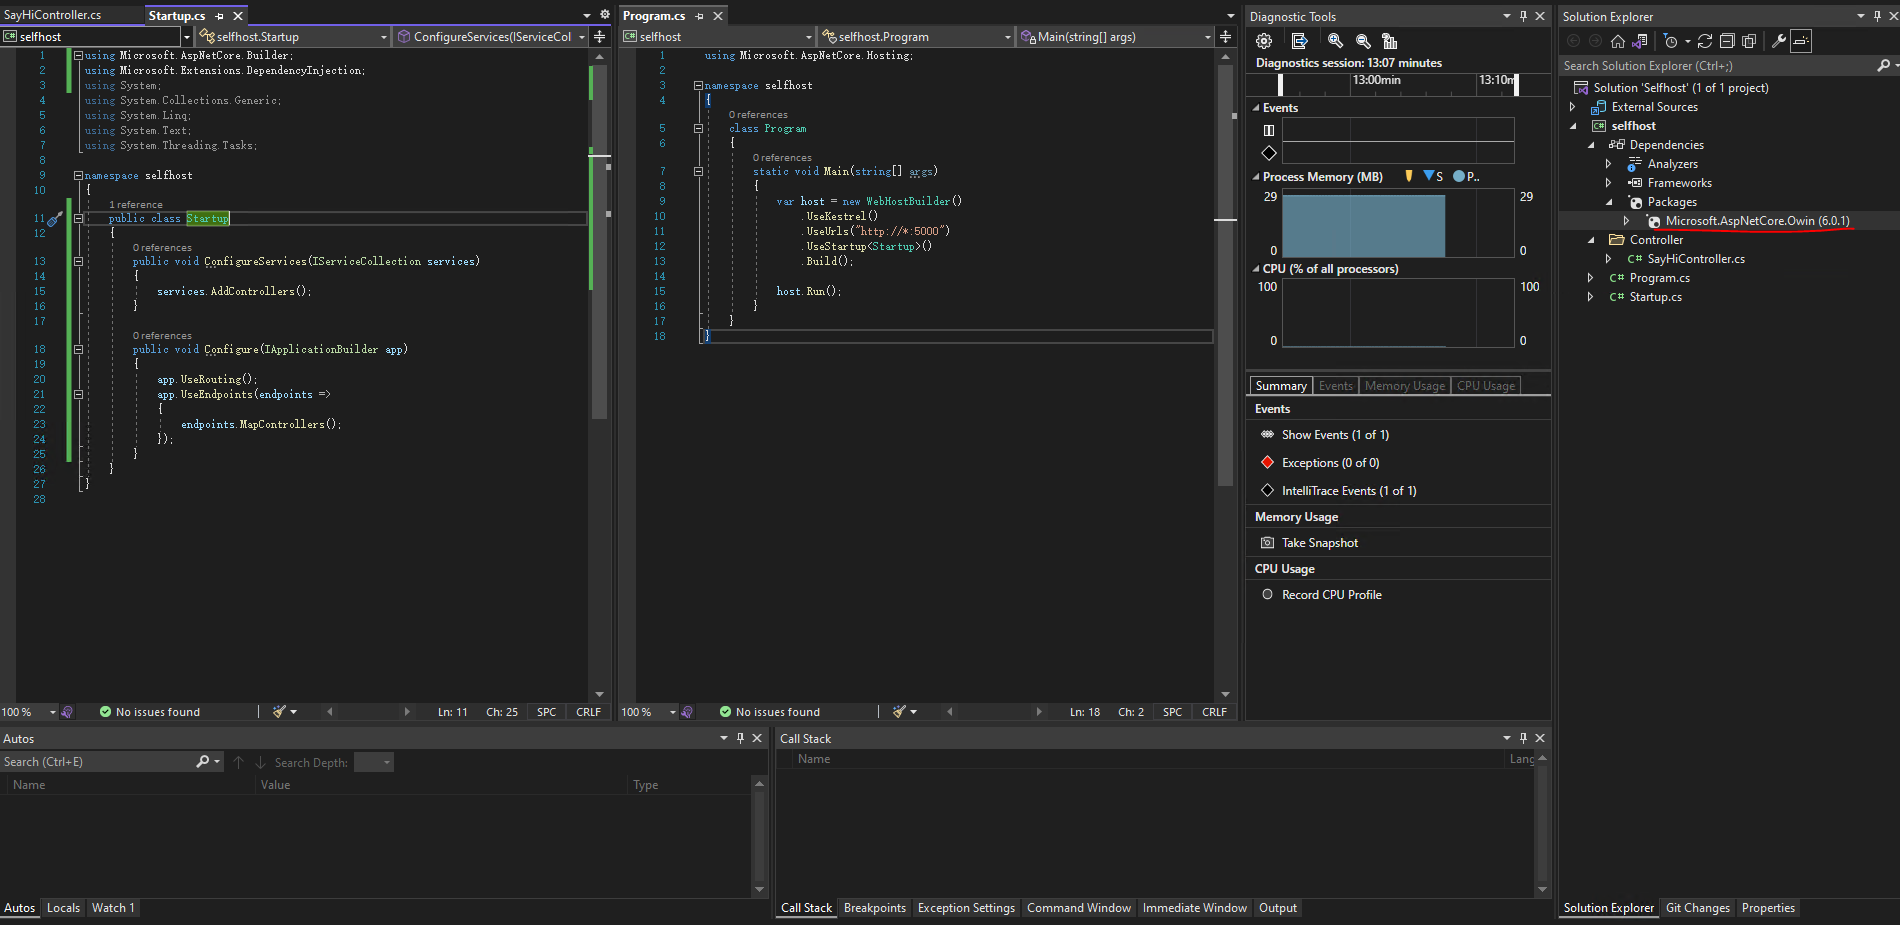Open the Git Changes tab
1900x925 pixels.
(x=1697, y=908)
